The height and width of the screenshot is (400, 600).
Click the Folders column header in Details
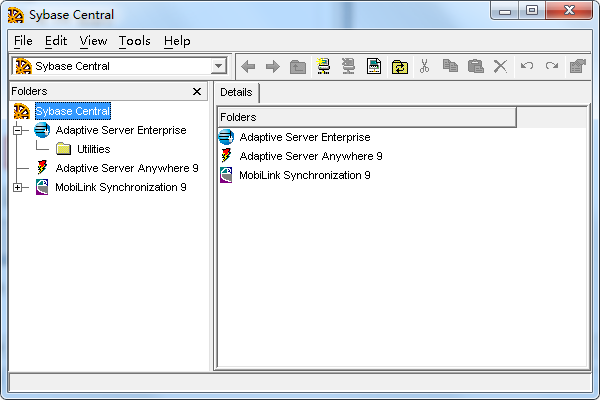(x=367, y=117)
